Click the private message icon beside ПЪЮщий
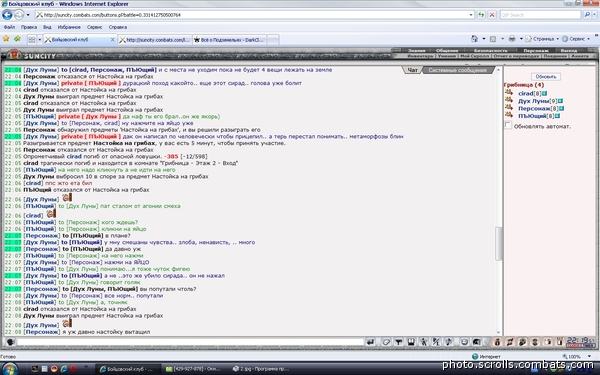 point(509,115)
